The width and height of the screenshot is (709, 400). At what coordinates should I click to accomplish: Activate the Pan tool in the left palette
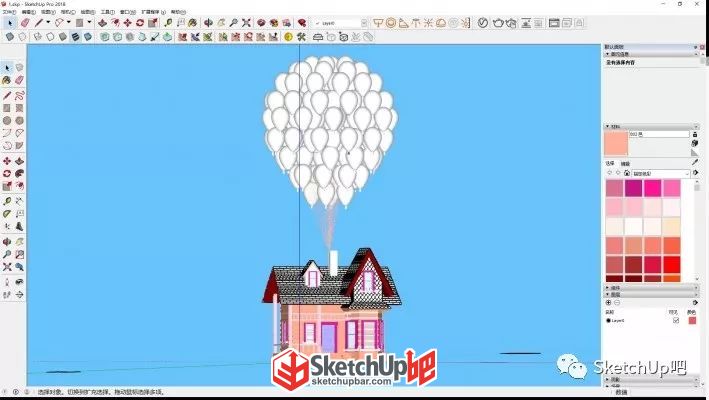click(19, 242)
